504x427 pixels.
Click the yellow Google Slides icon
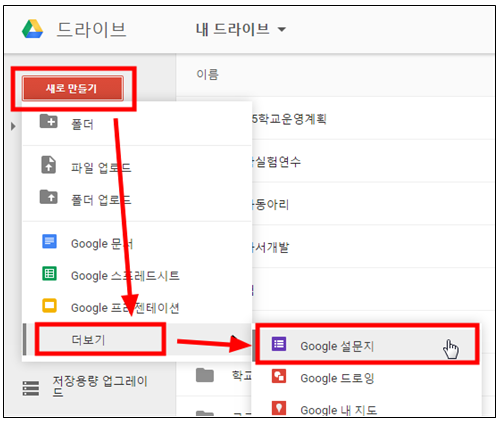pos(49,305)
